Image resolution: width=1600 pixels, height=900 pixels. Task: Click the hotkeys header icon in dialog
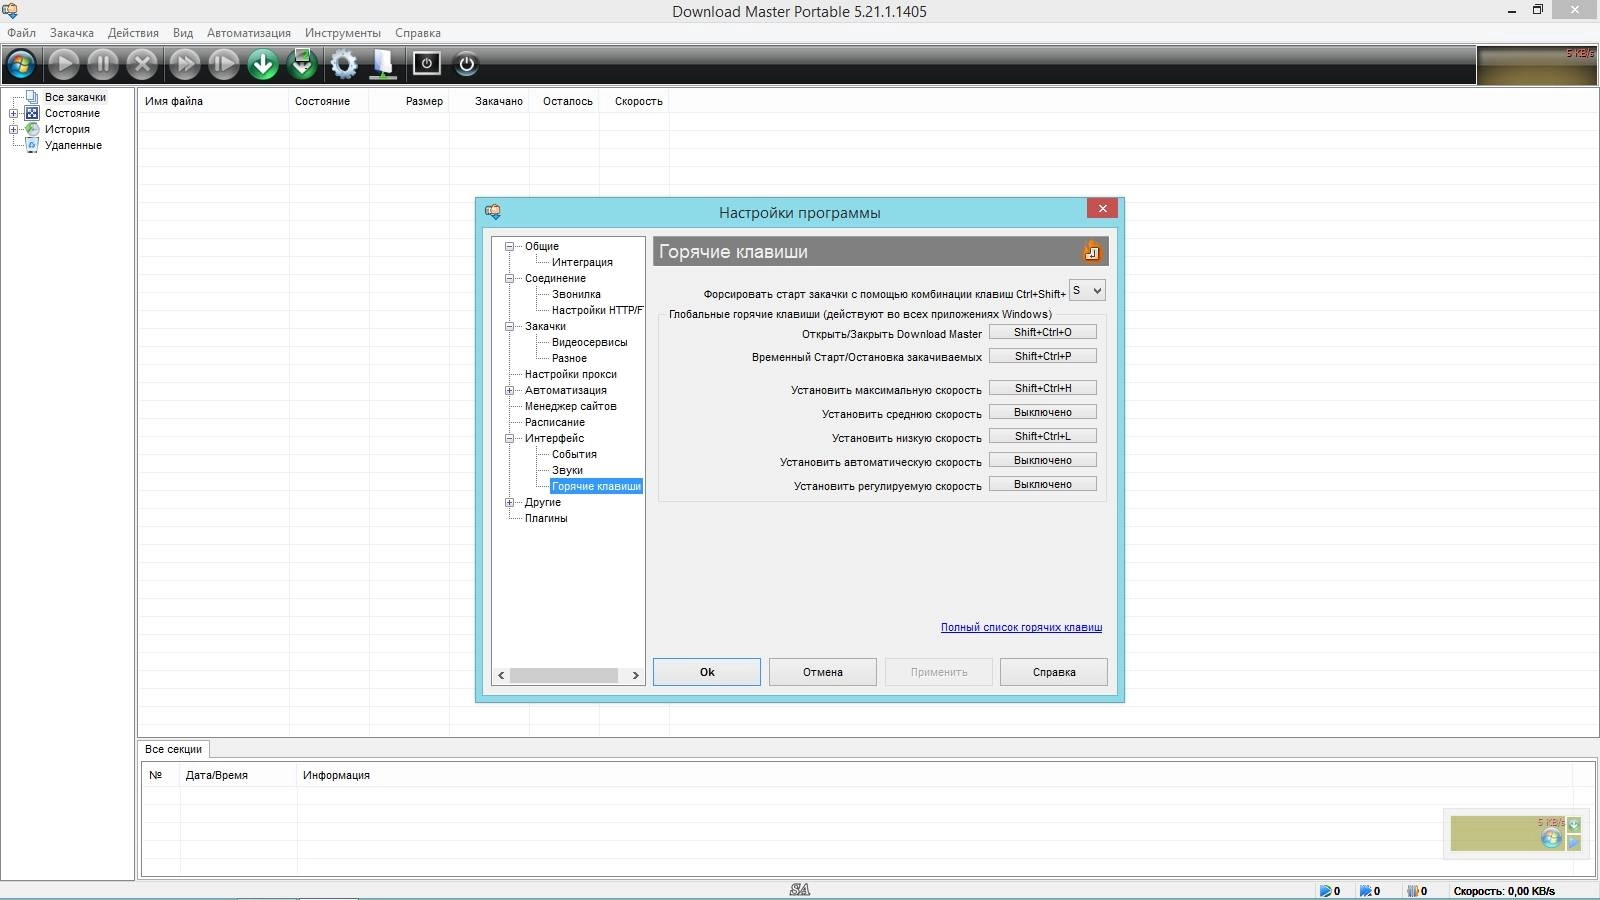tap(1091, 251)
